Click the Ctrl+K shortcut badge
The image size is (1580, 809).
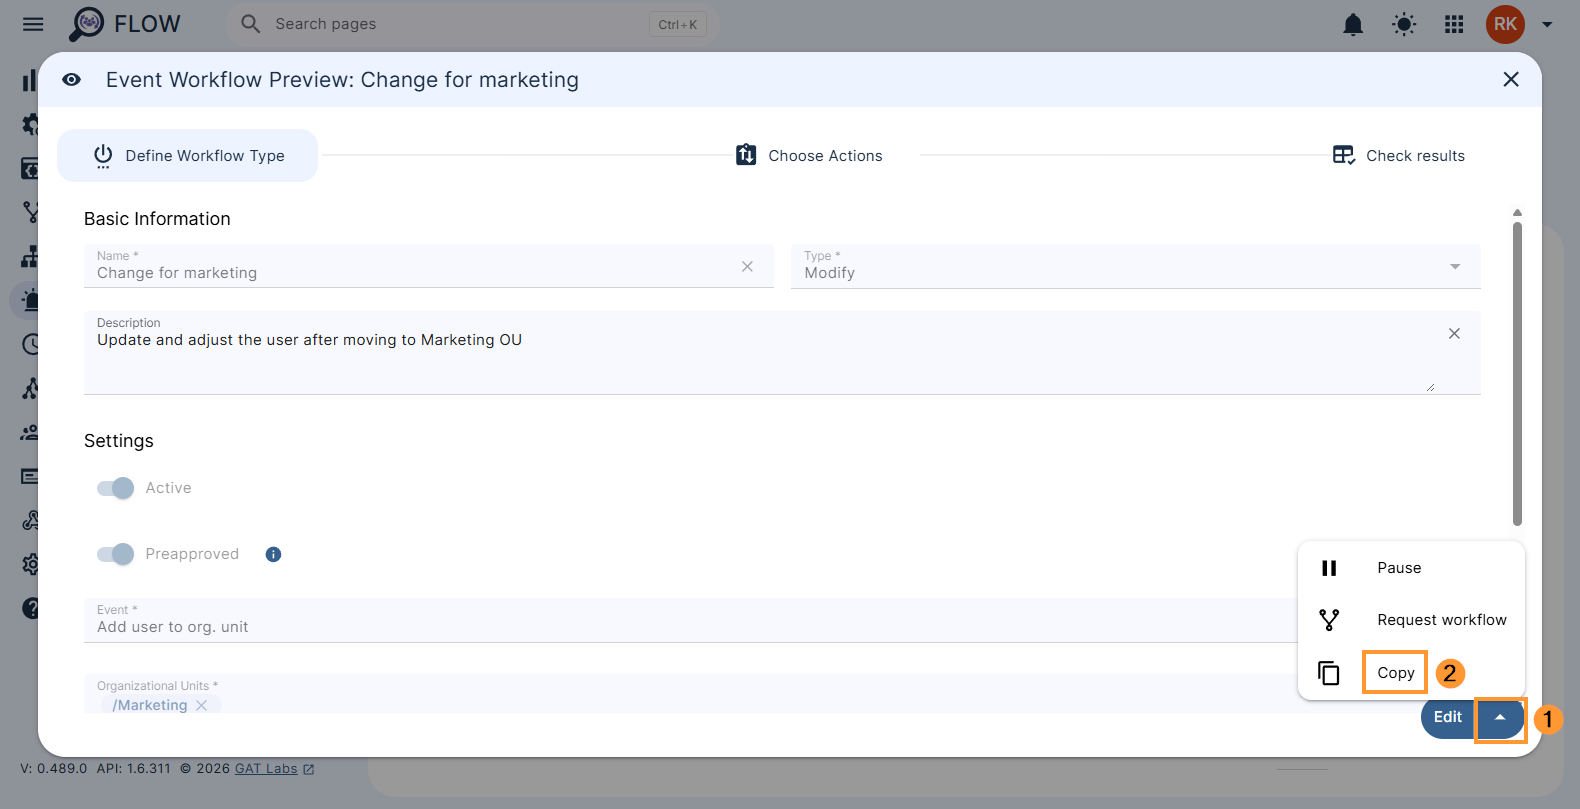[678, 25]
